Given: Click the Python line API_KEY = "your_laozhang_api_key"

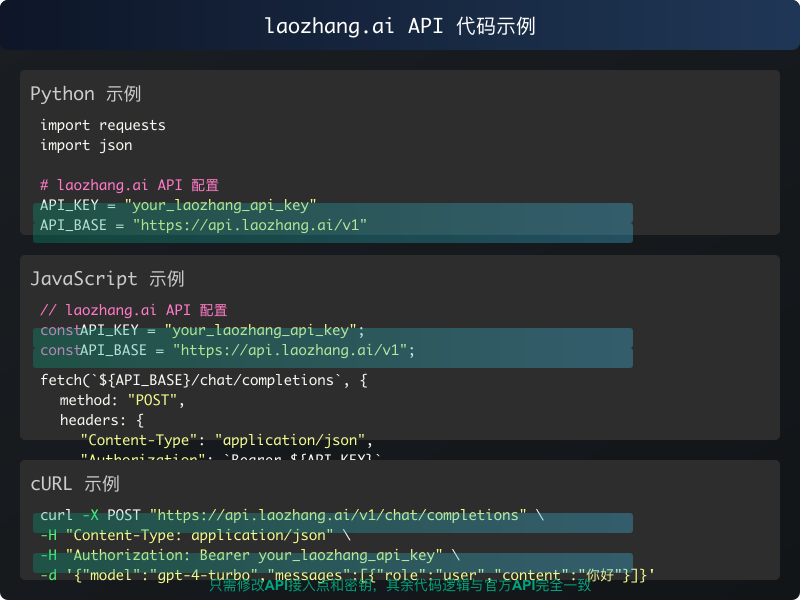Looking at the screenshot, I should (x=179, y=206).
